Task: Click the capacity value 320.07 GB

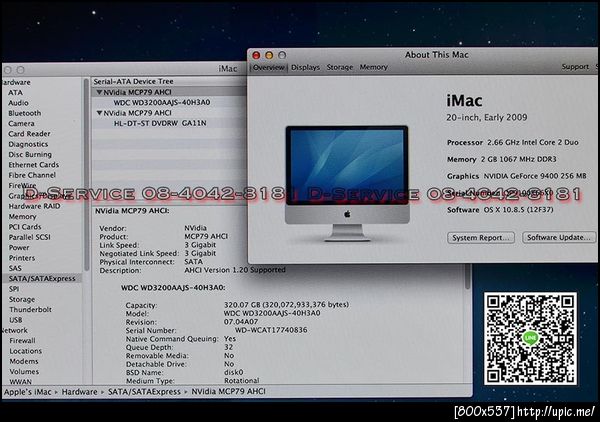Action: [286, 305]
